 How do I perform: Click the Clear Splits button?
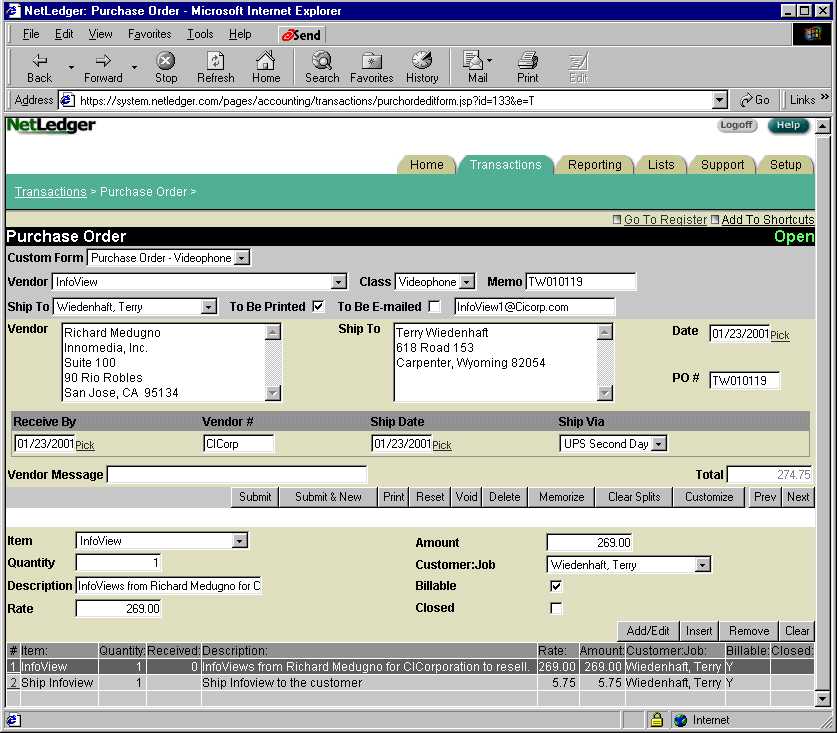634,497
